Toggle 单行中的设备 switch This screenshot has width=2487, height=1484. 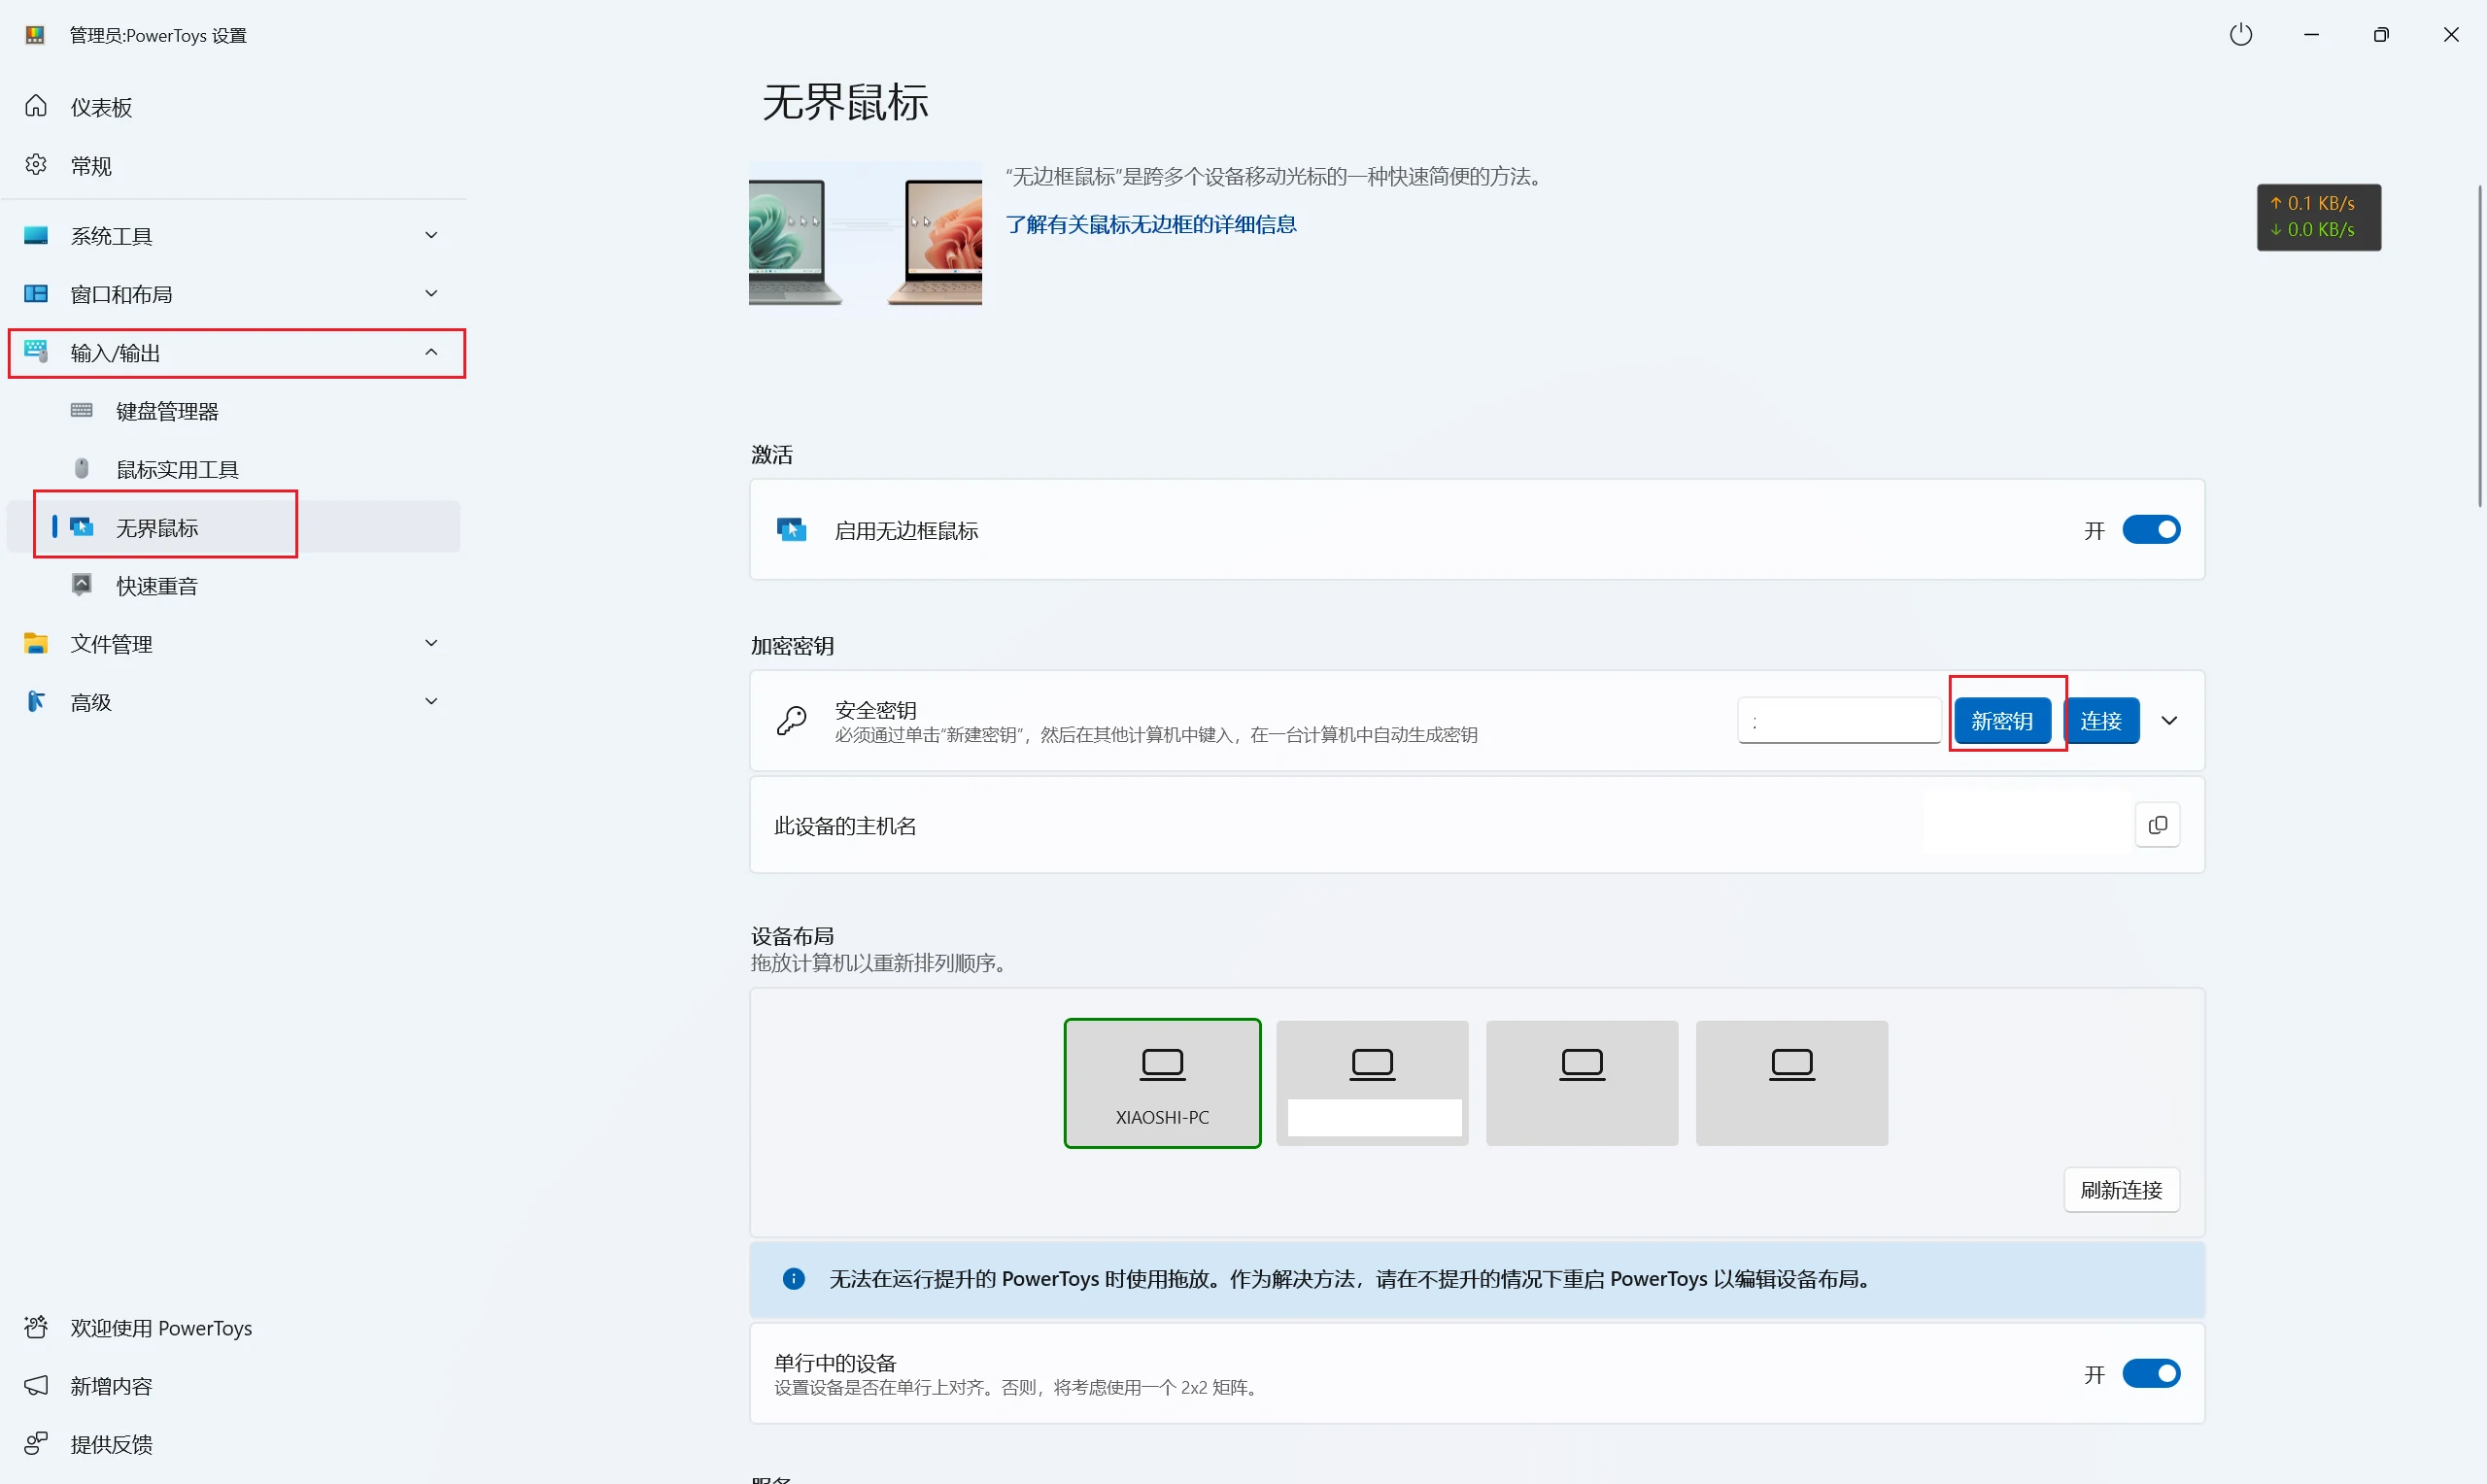pyautogui.click(x=2151, y=1373)
